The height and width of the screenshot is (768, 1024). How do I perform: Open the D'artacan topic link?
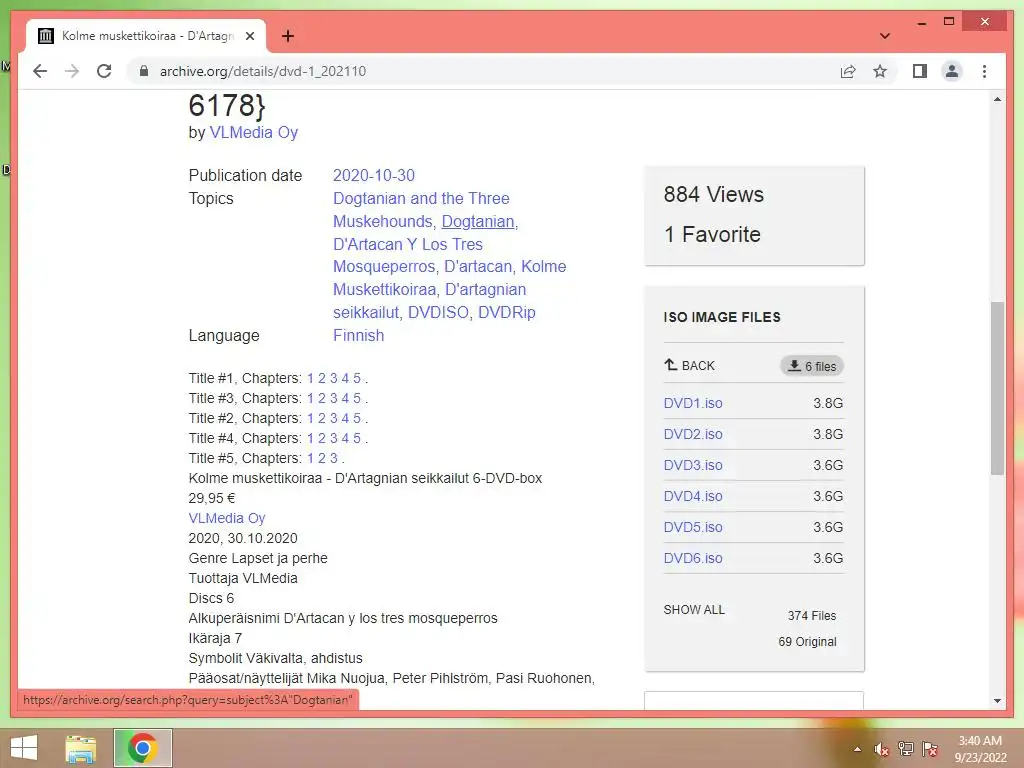click(477, 266)
